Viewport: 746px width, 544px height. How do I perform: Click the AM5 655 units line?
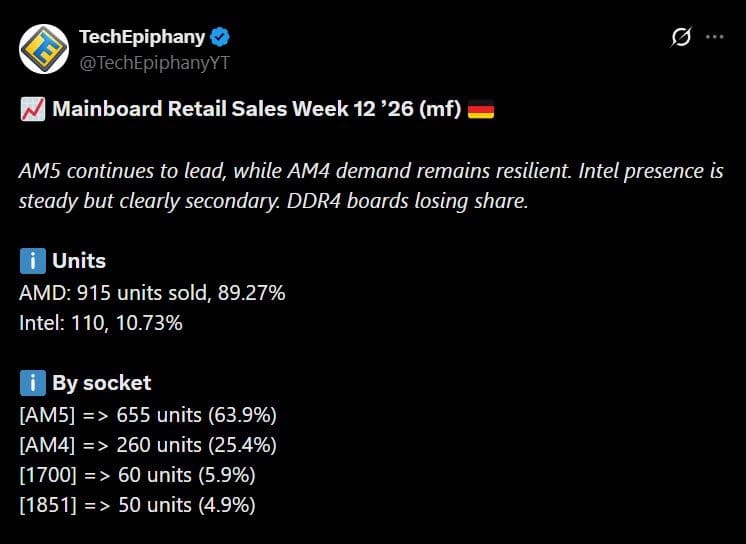coord(148,414)
